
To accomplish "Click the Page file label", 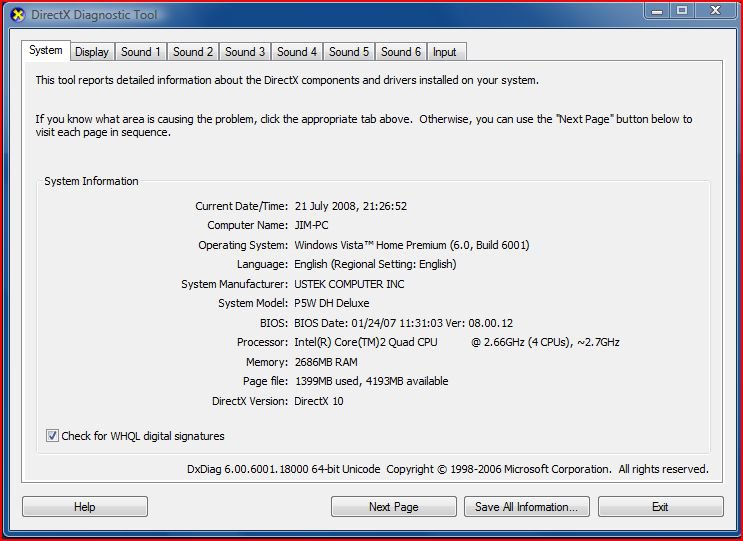I will (x=265, y=381).
